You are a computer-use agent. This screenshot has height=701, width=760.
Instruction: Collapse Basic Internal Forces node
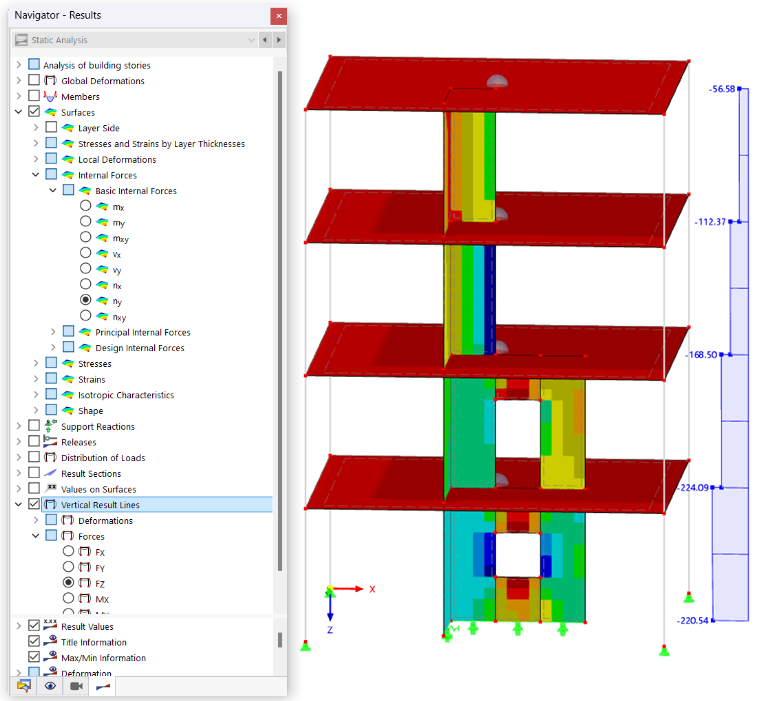coord(53,191)
